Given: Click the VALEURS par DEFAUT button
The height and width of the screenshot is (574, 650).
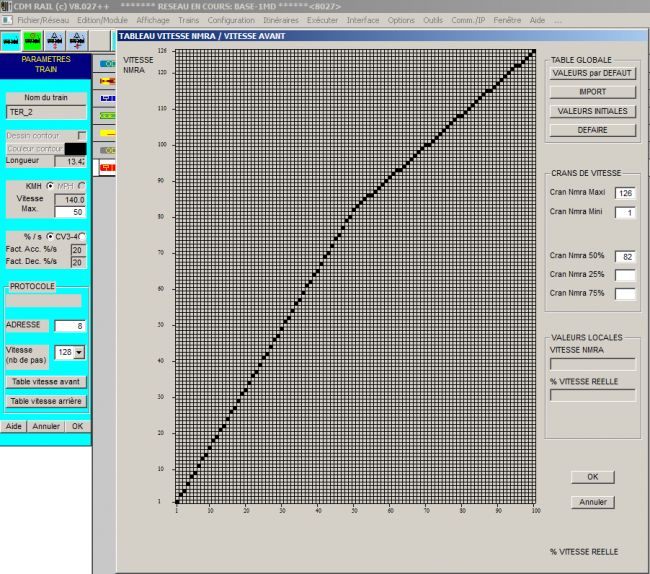Looking at the screenshot, I should 592,73.
